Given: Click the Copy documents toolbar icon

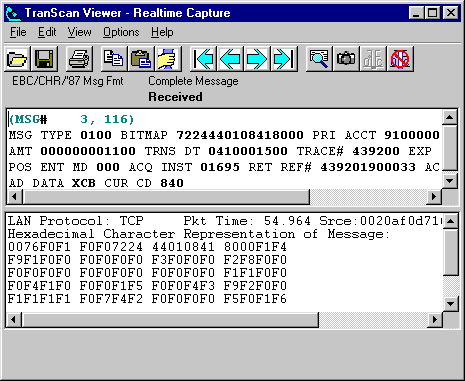Looking at the screenshot, I should pos(114,59).
